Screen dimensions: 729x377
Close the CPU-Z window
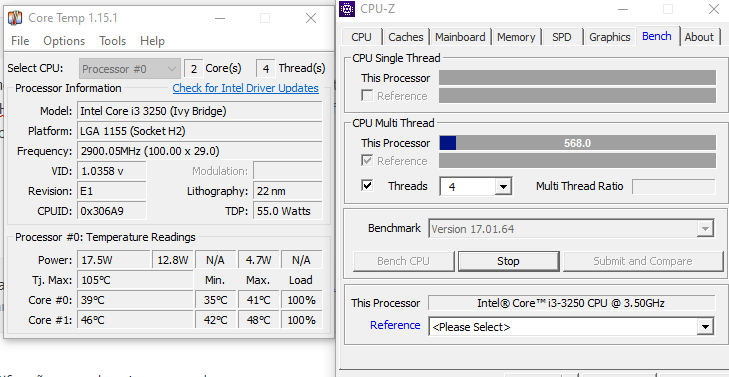pyautogui.click(x=714, y=9)
